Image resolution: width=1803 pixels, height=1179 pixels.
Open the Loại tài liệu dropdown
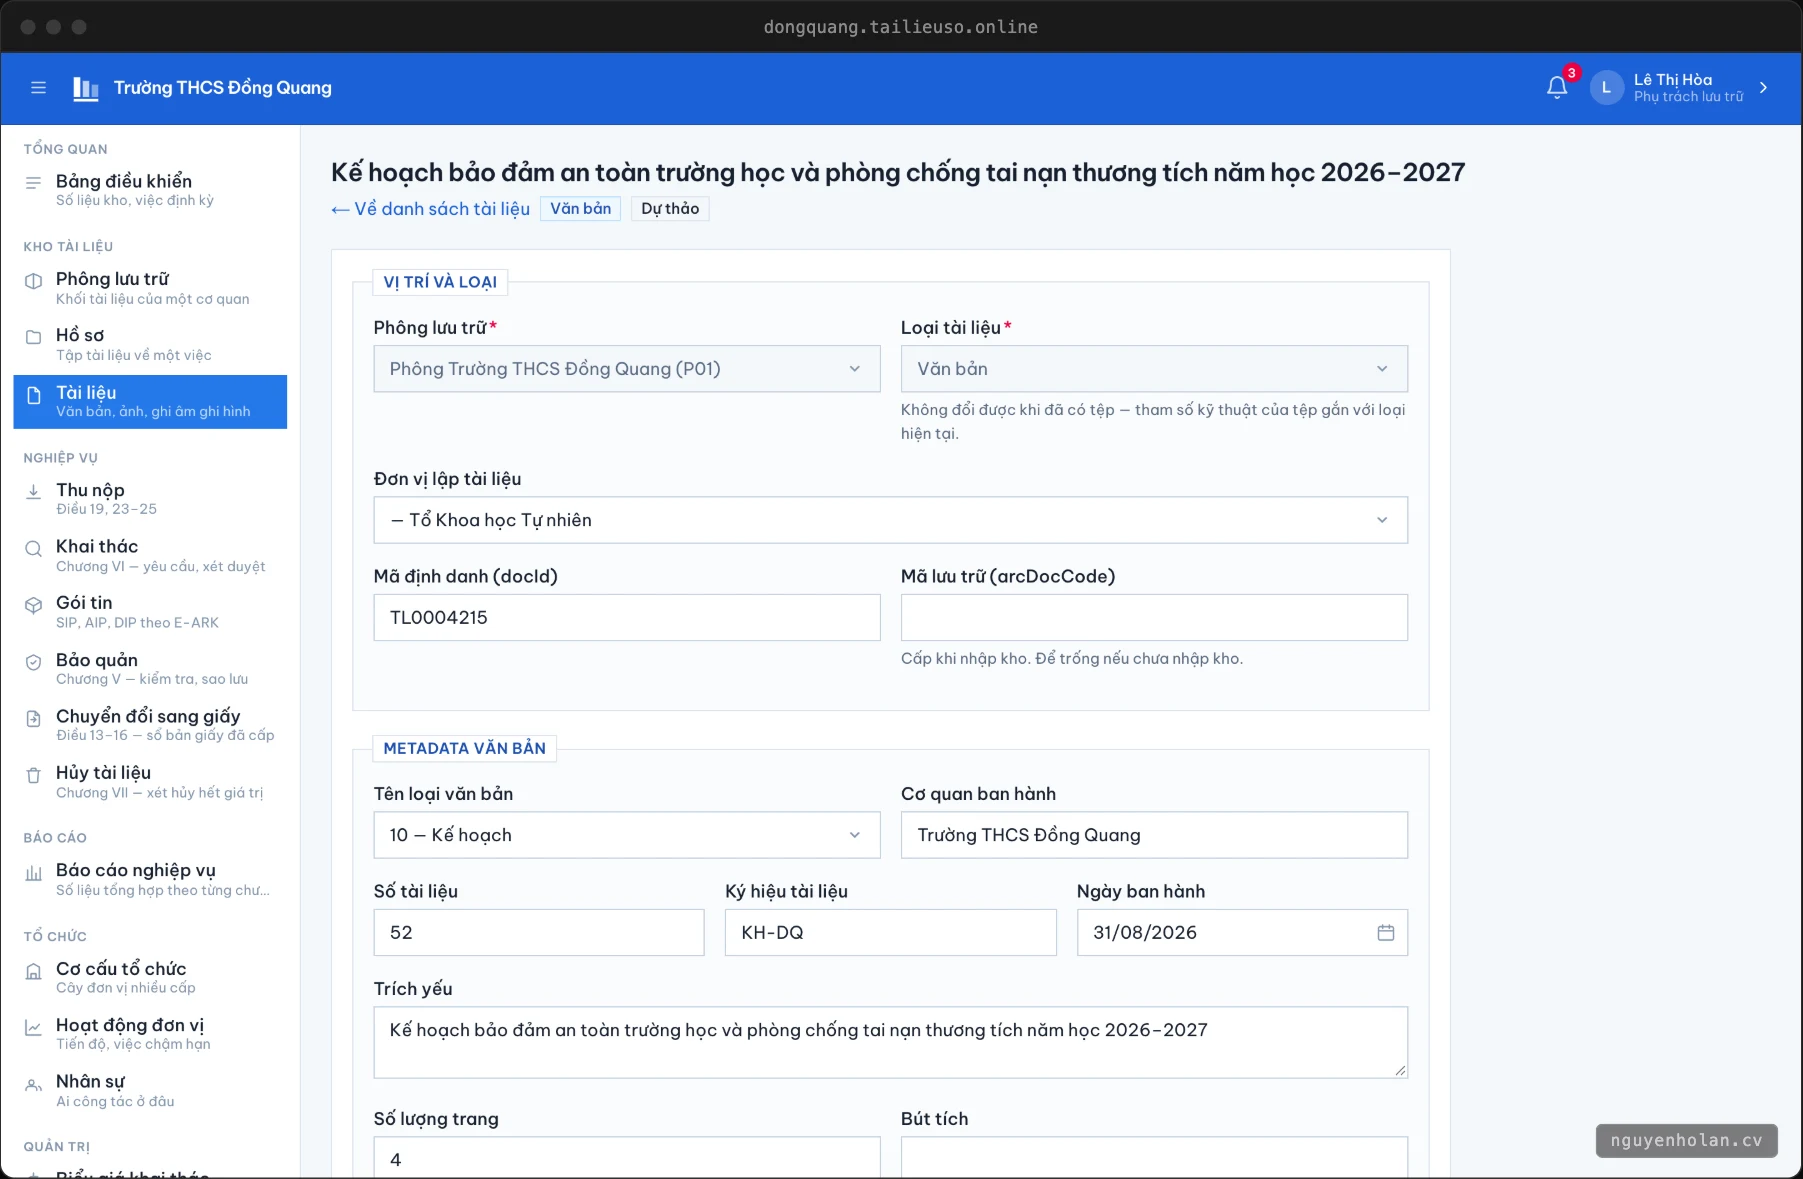click(1154, 369)
